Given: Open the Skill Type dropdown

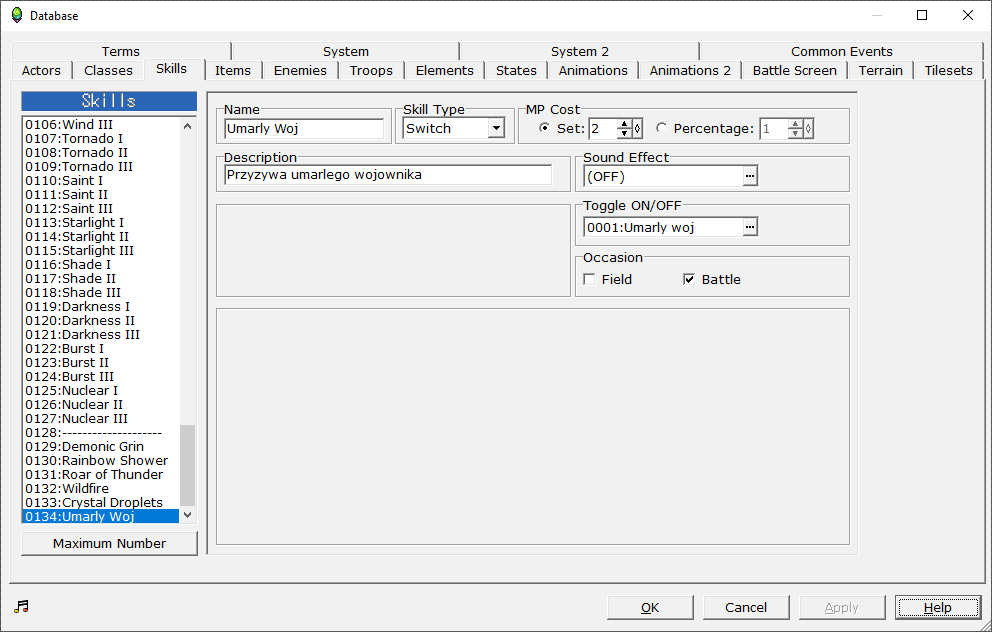Looking at the screenshot, I should tap(496, 128).
